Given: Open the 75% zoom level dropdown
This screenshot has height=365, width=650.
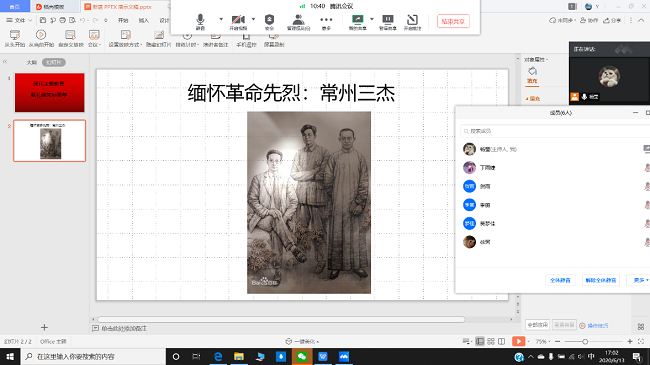Looking at the screenshot, I should click(x=543, y=341).
